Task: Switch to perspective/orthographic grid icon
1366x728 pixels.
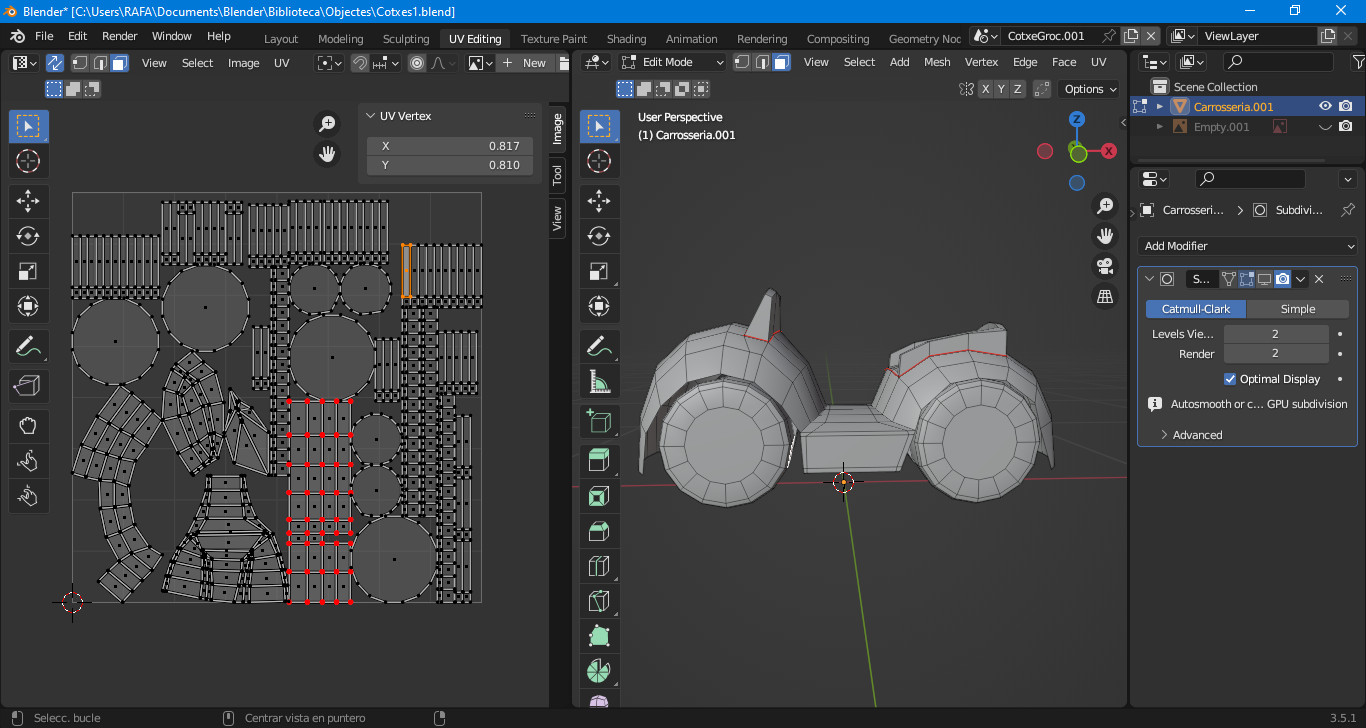Action: click(1105, 297)
